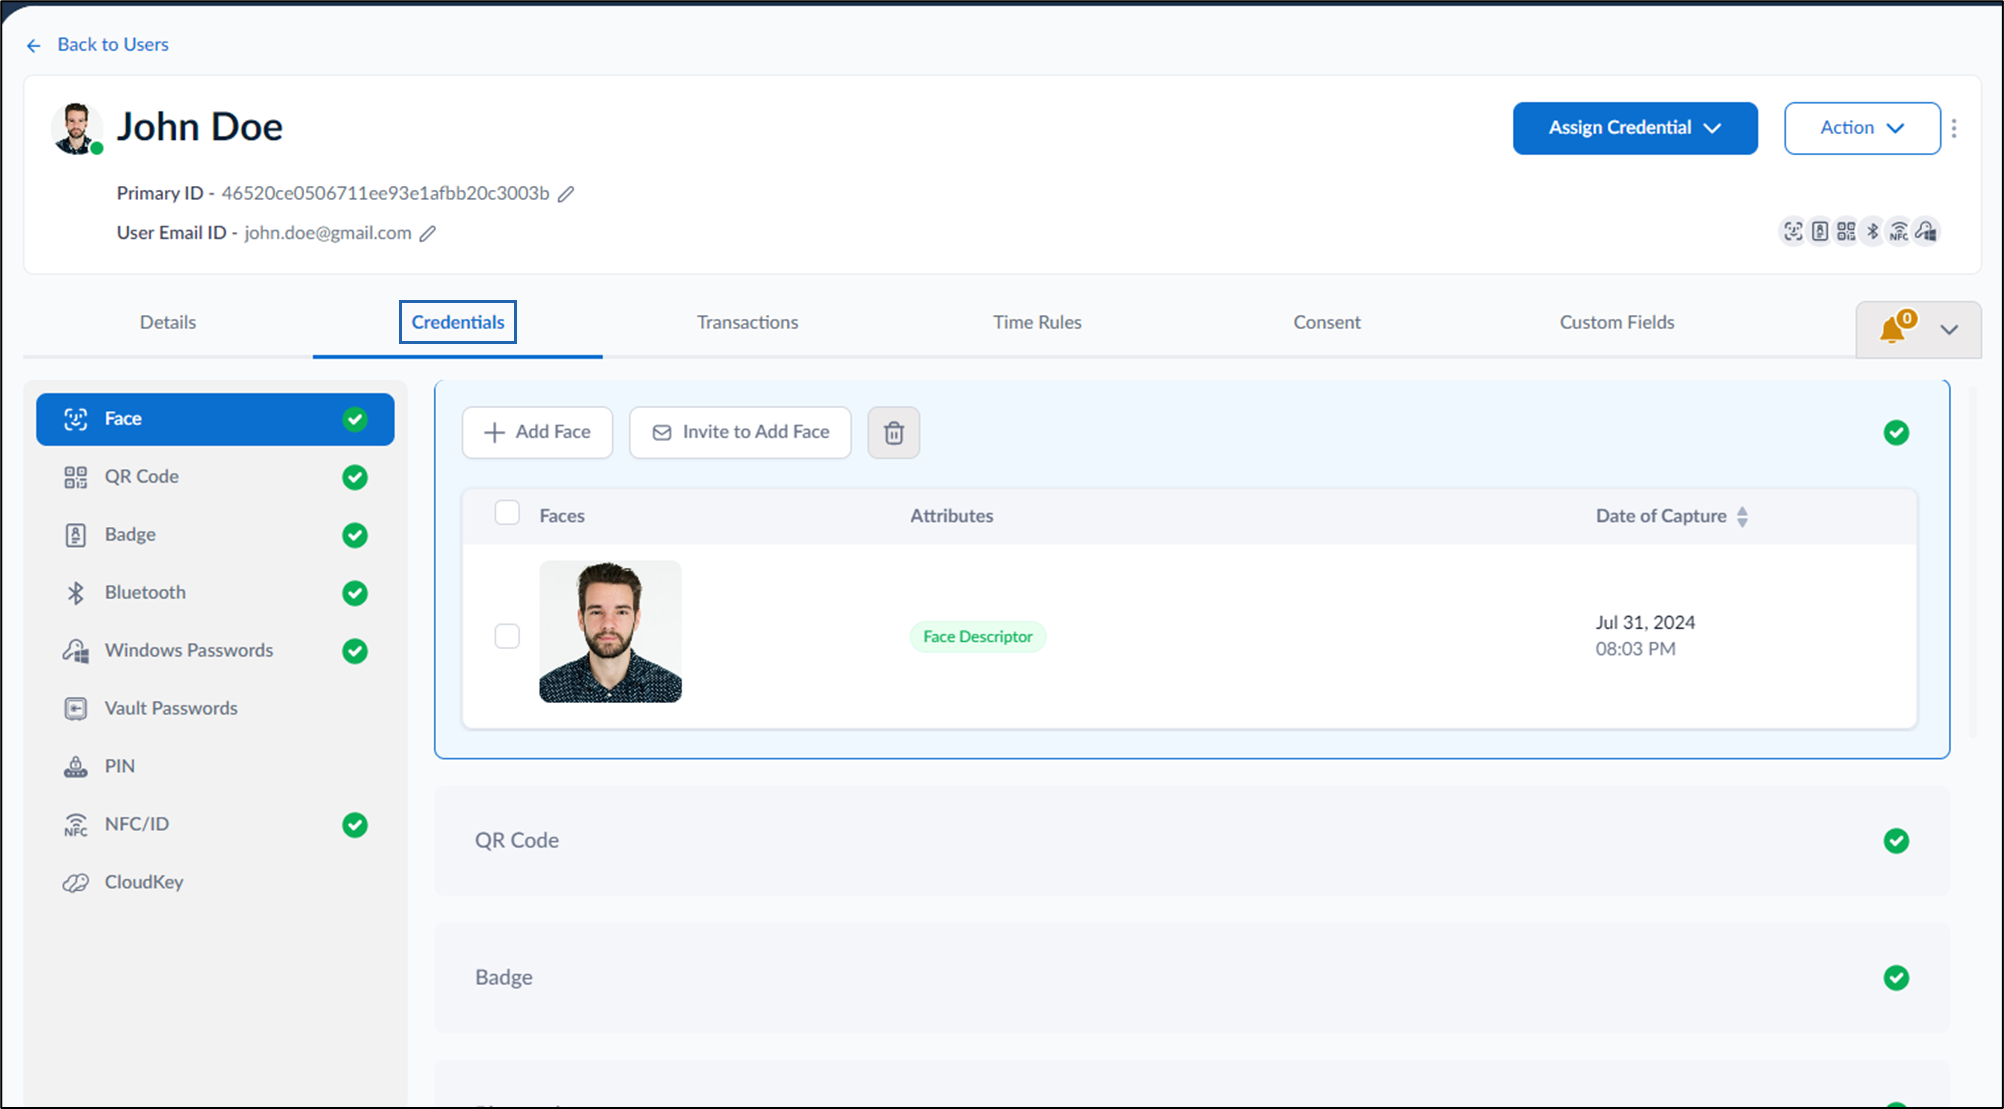The width and height of the screenshot is (2004, 1109).
Task: Click John Doe's profile avatar
Action: tap(76, 128)
